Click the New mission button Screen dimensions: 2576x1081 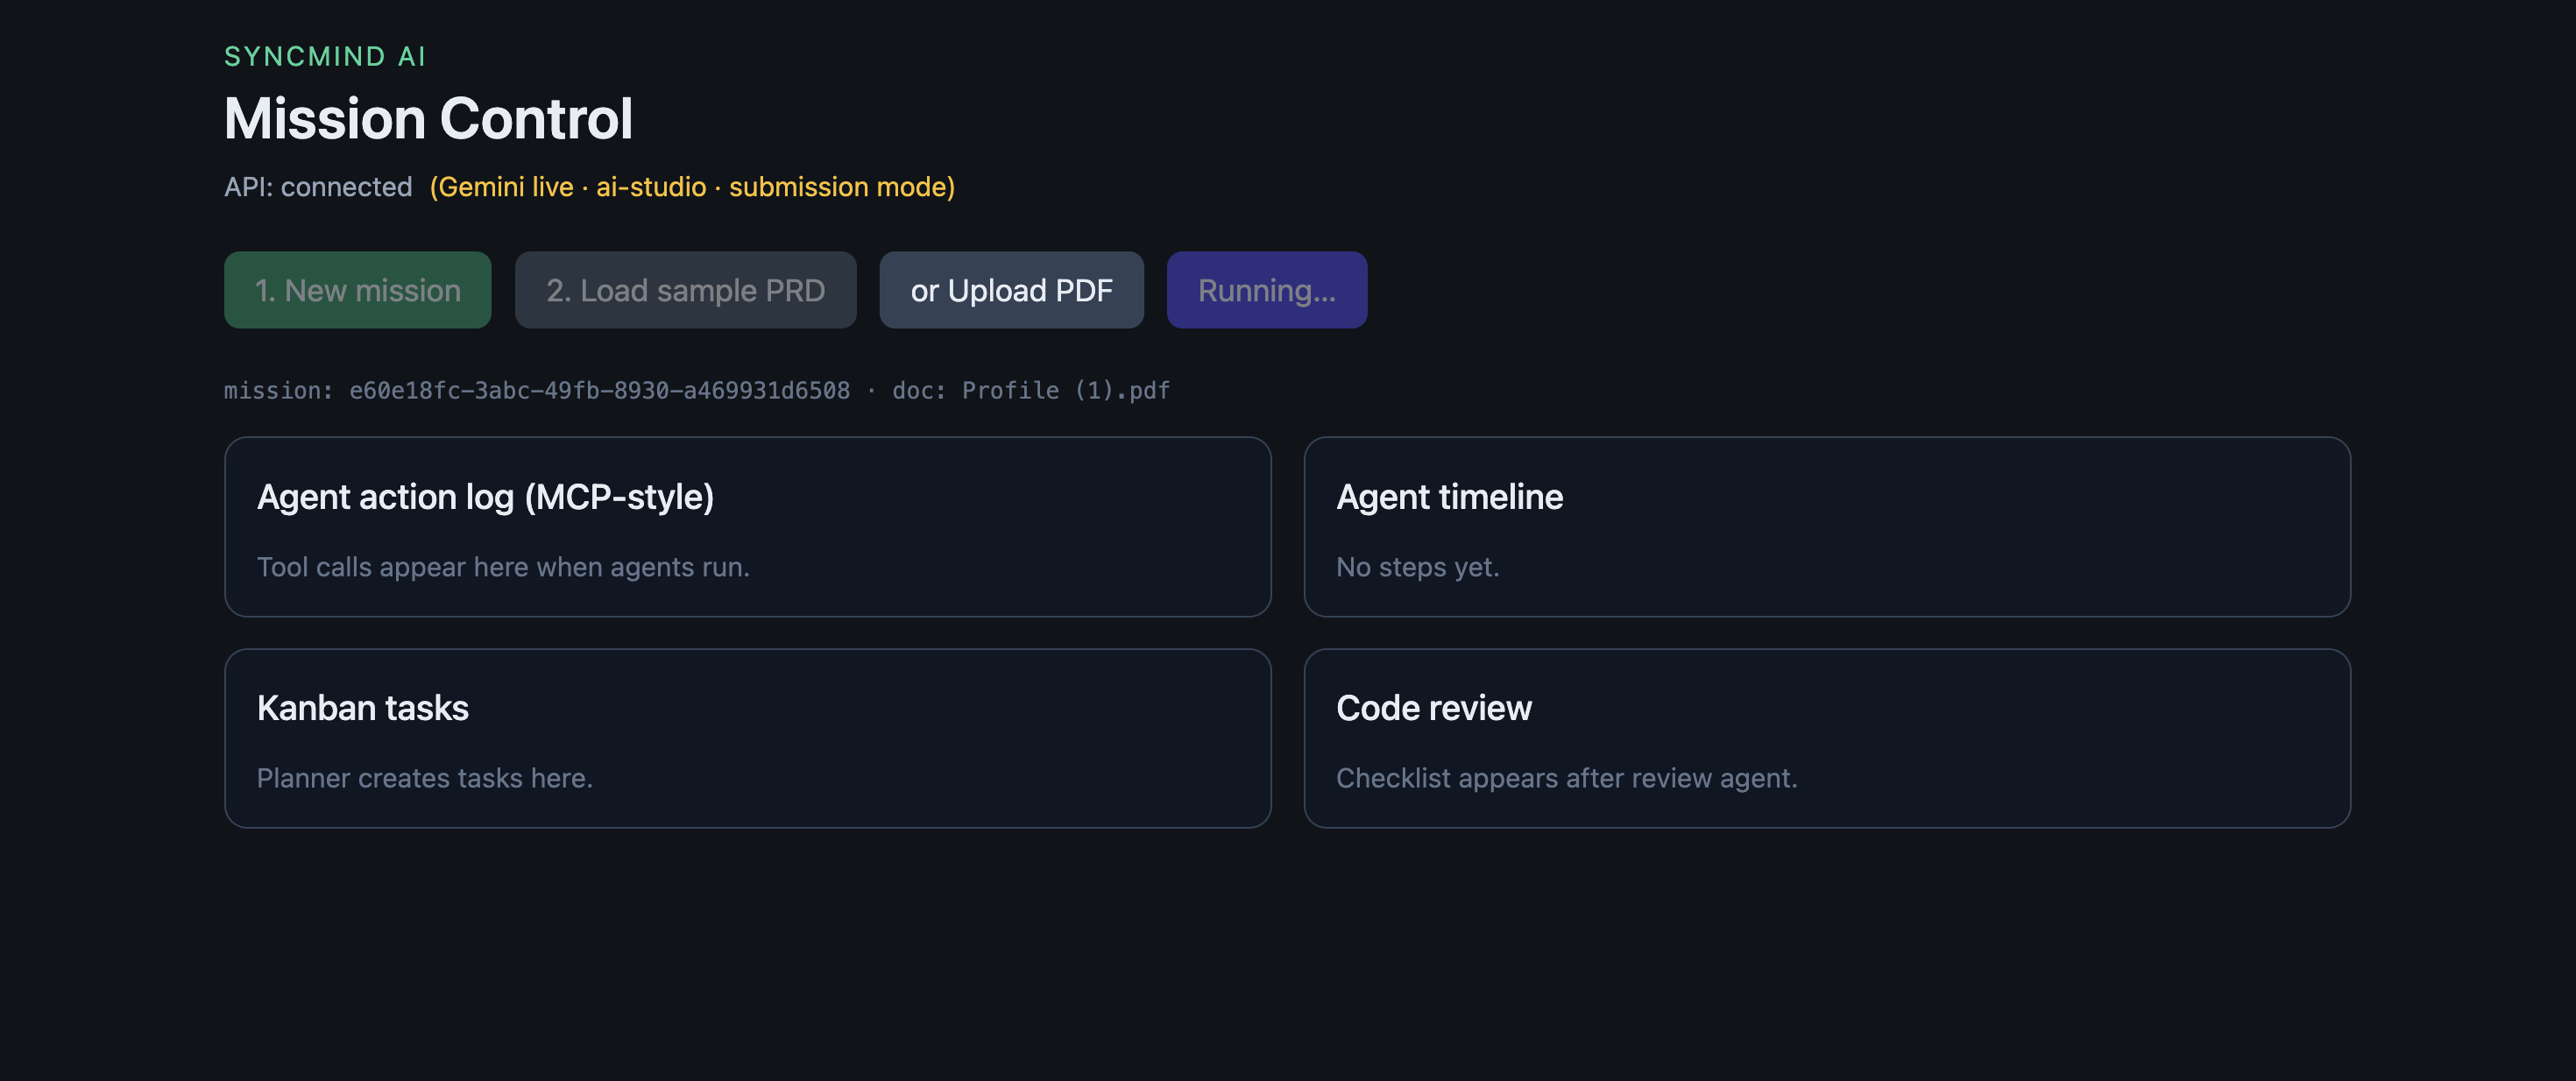point(357,290)
